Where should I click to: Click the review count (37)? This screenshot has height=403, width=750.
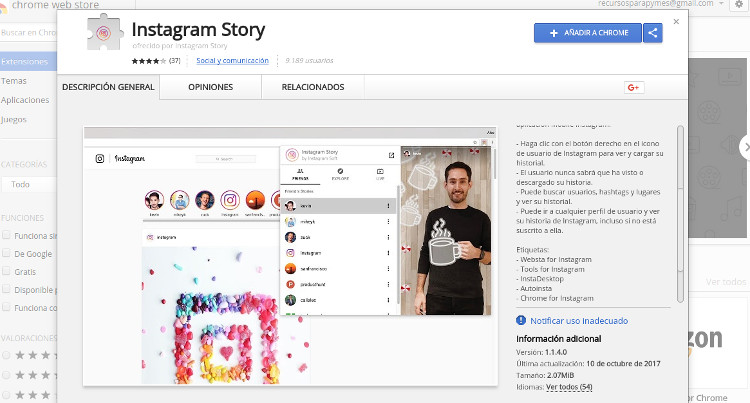pyautogui.click(x=175, y=61)
